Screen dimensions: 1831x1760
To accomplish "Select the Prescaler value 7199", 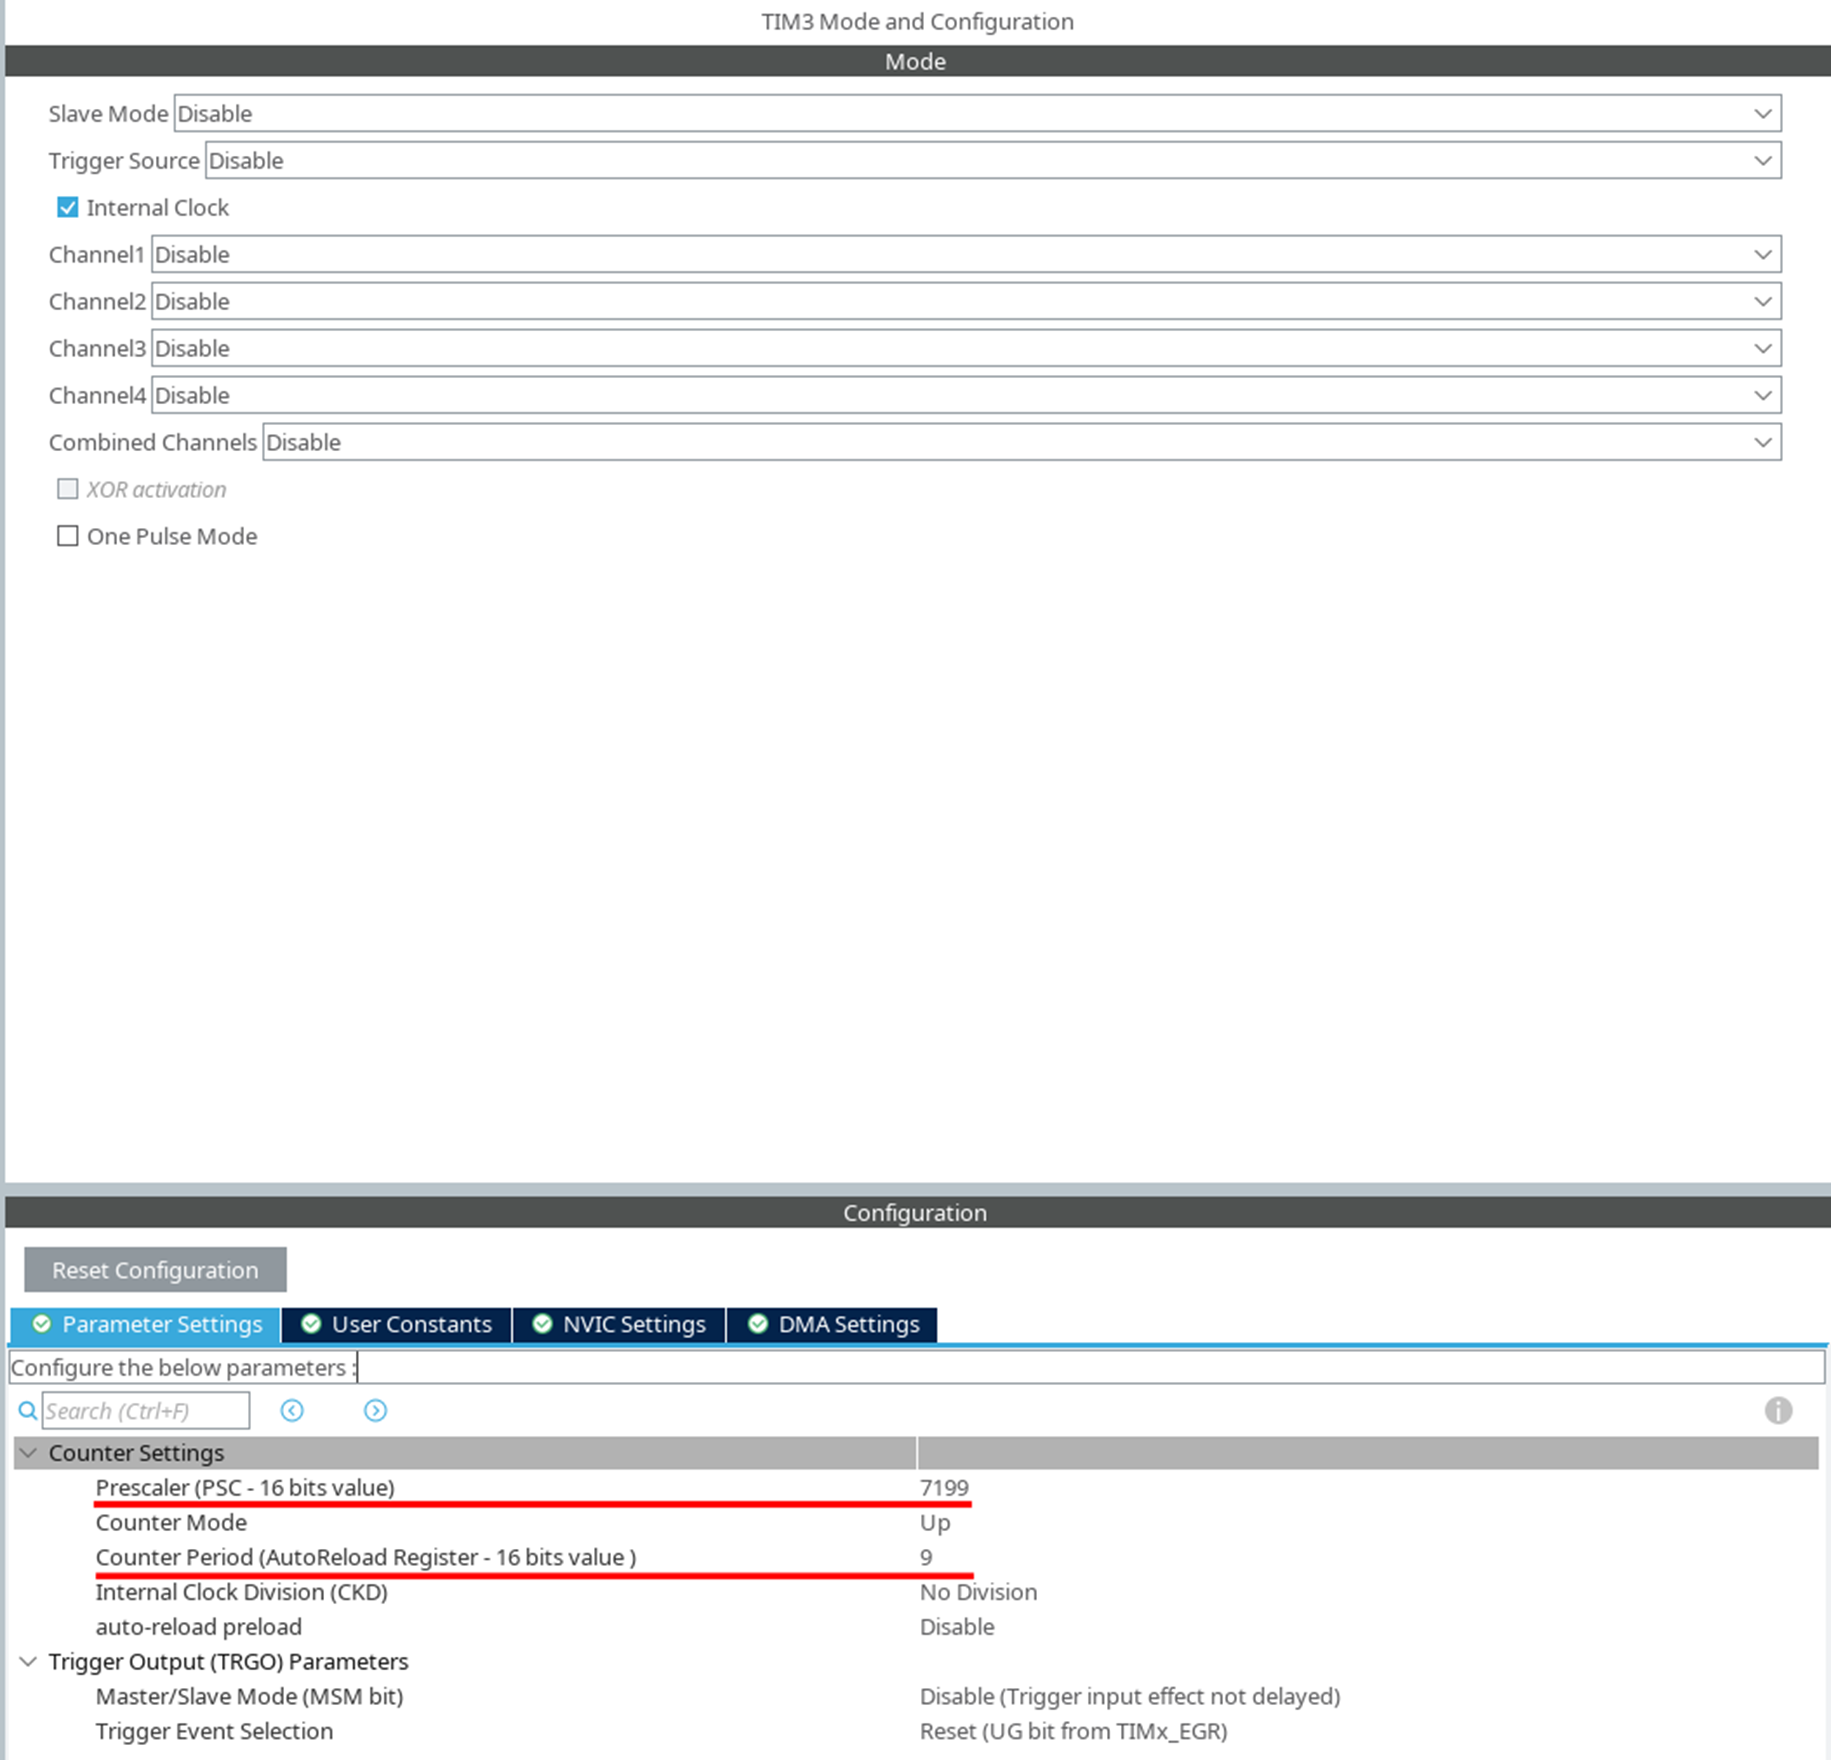I will click(x=944, y=1487).
